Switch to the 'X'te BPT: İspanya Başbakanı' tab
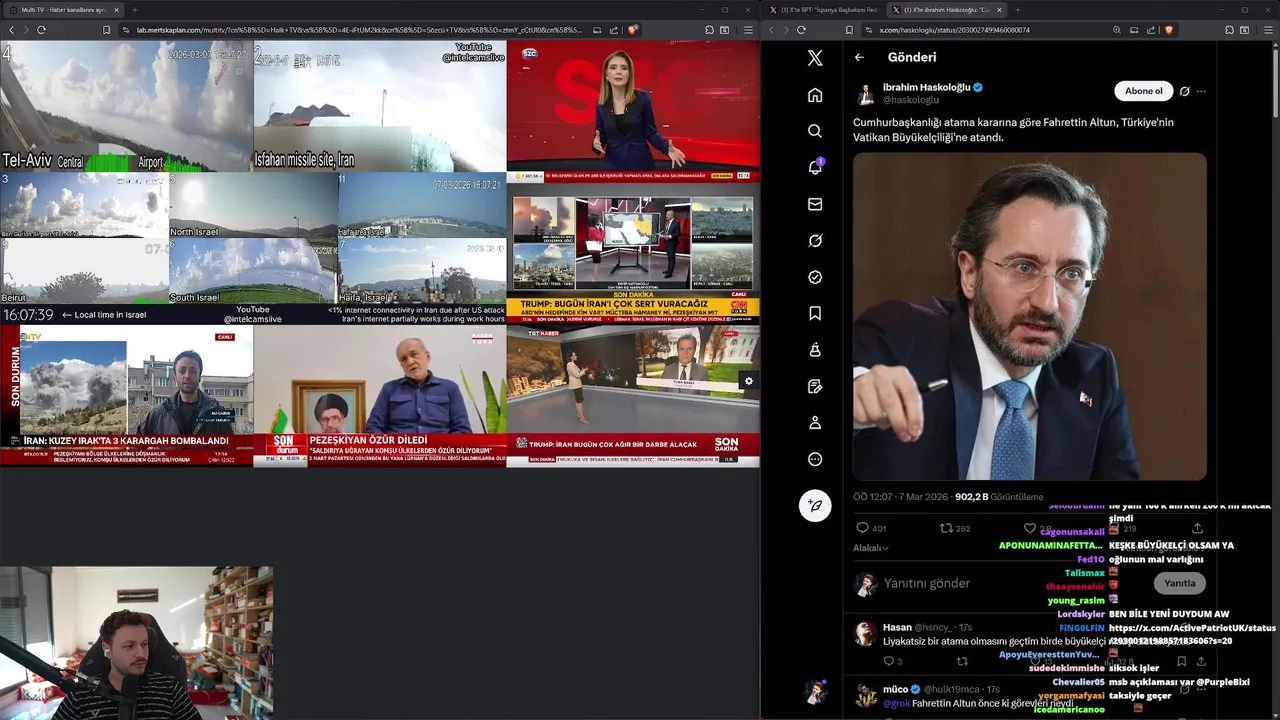The height and width of the screenshot is (720, 1280). coord(826,10)
